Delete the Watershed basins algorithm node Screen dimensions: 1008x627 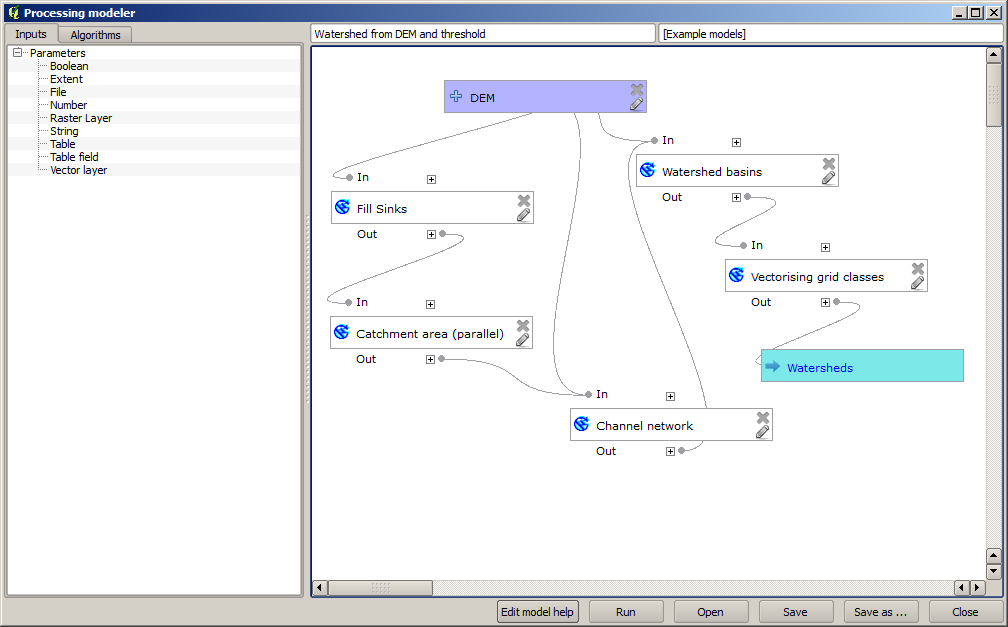pos(828,164)
